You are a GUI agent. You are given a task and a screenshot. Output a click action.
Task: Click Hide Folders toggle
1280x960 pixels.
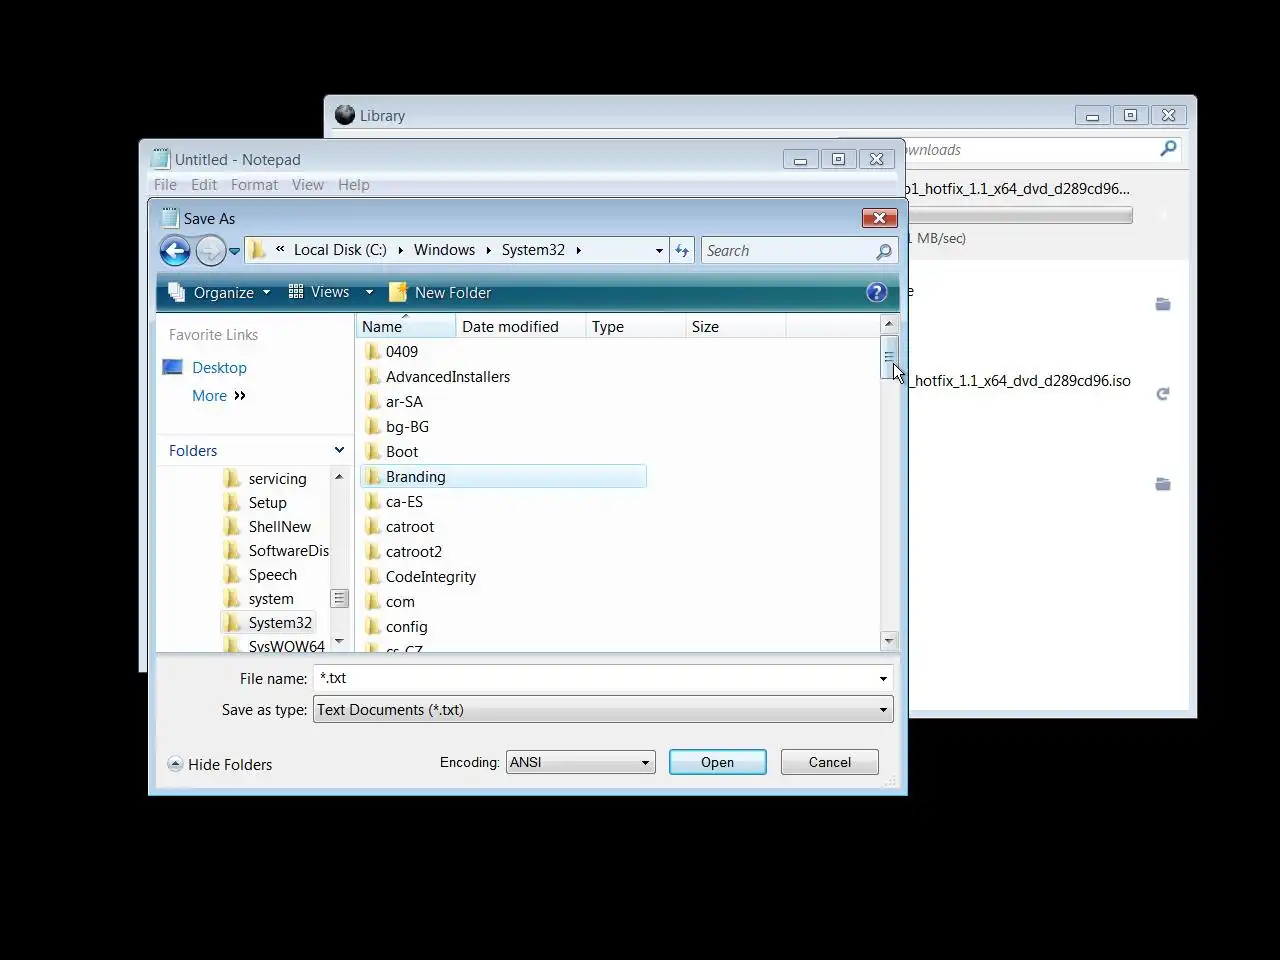(220, 765)
